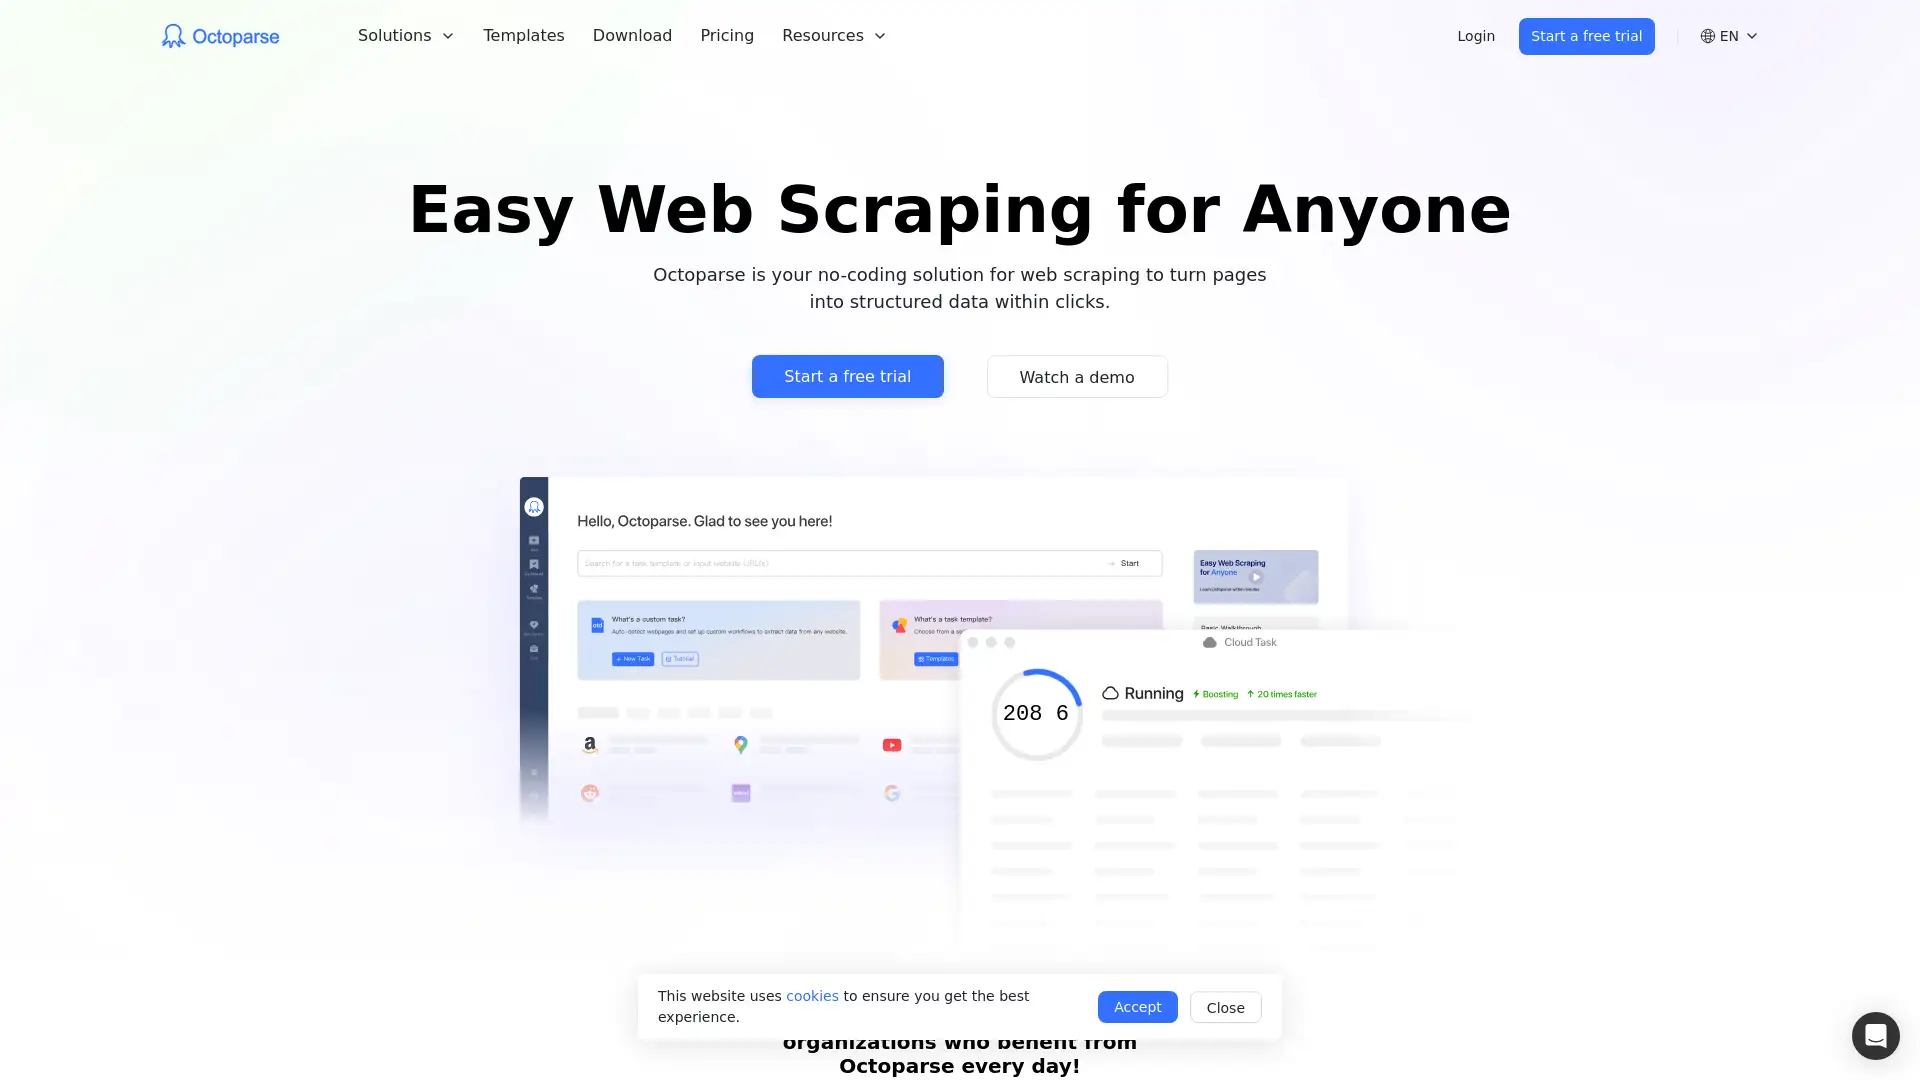Click the cookies policy link
The width and height of the screenshot is (1920, 1080).
[x=812, y=996]
